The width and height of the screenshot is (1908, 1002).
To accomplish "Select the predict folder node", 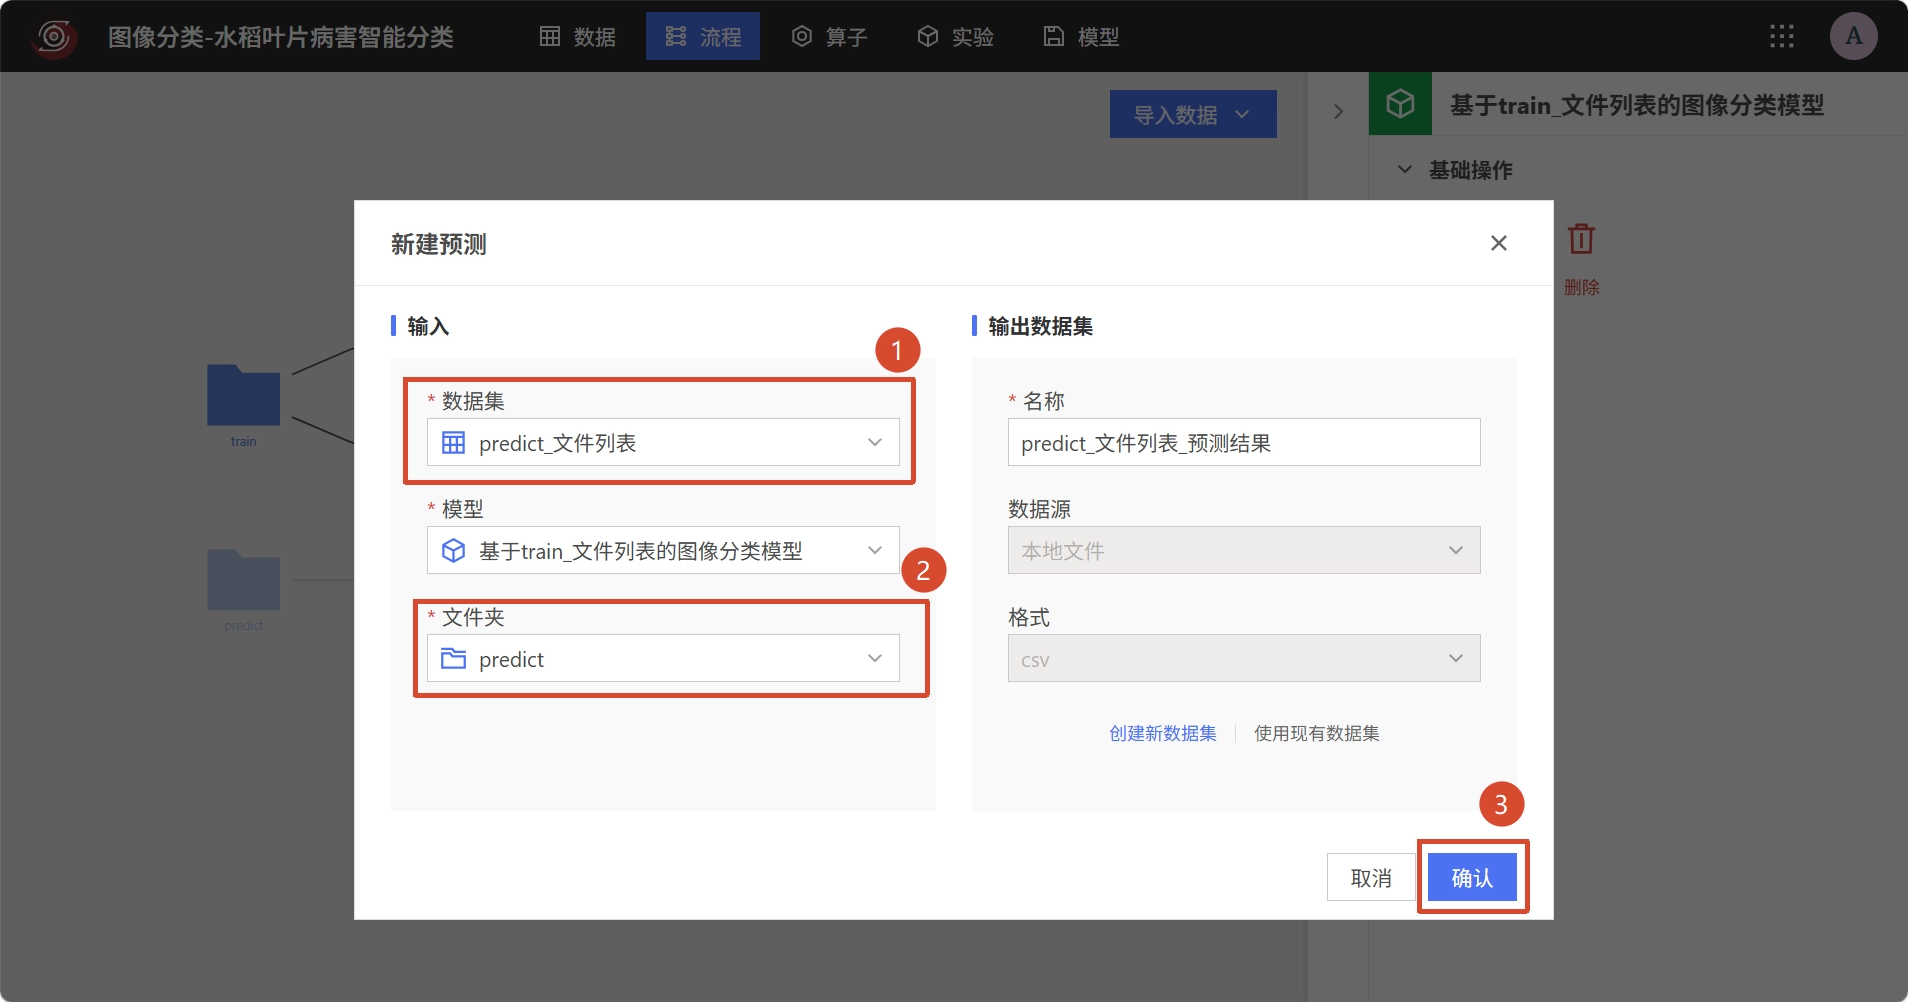I will click(243, 580).
